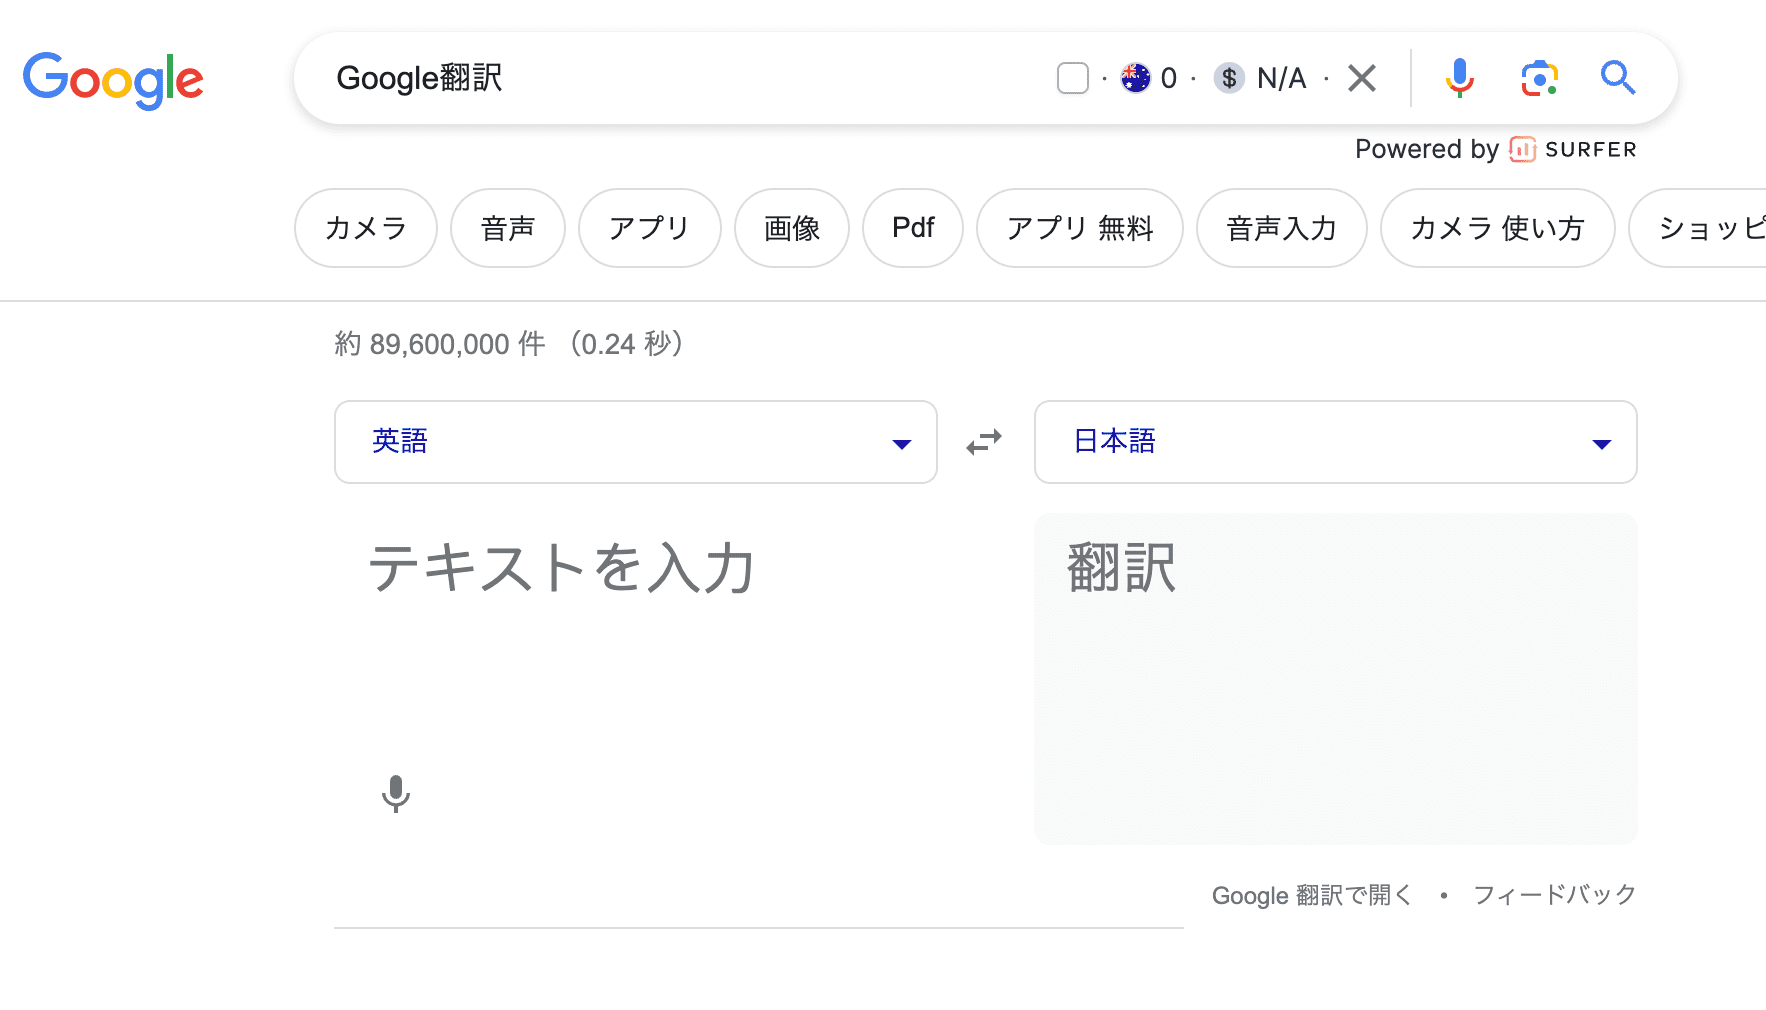Open the source language dropdown arrow

pos(901,442)
